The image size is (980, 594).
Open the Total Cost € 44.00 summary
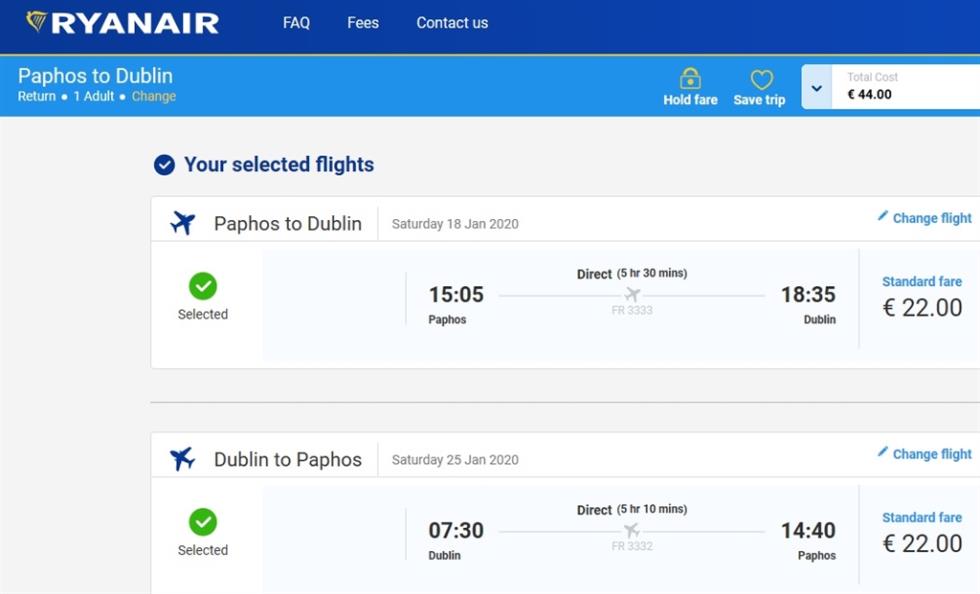[906, 86]
